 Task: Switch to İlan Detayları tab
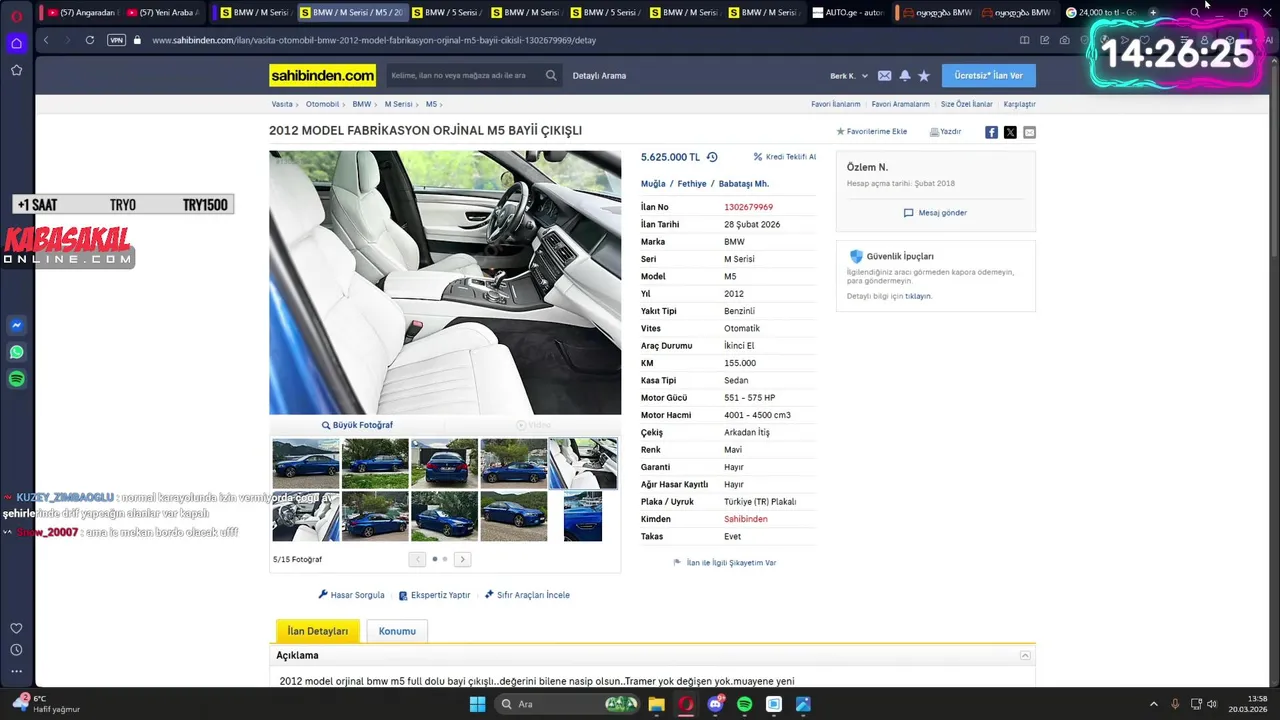(318, 631)
